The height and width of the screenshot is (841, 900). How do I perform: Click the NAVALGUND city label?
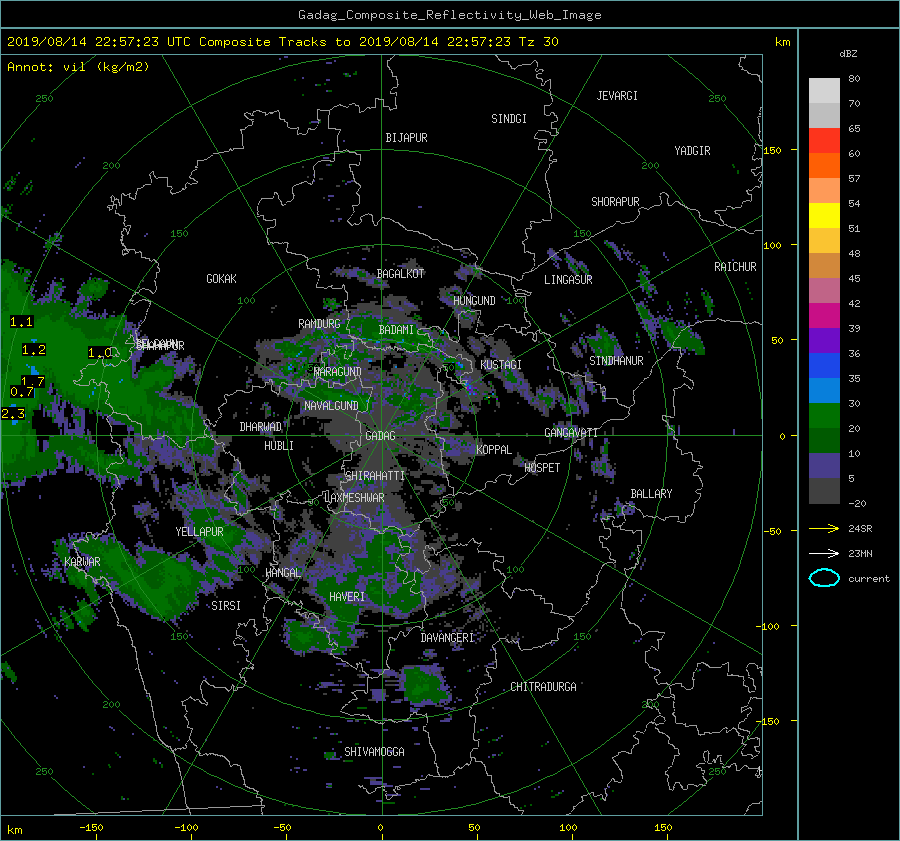click(x=331, y=406)
